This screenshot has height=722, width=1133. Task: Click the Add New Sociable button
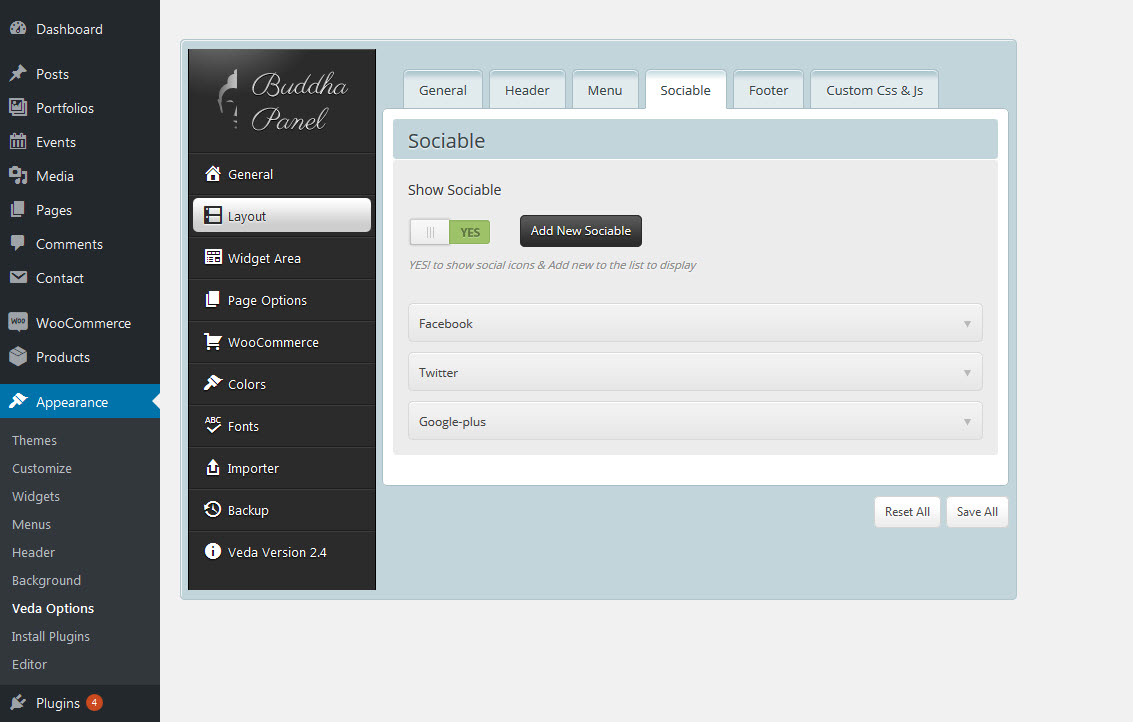click(581, 231)
